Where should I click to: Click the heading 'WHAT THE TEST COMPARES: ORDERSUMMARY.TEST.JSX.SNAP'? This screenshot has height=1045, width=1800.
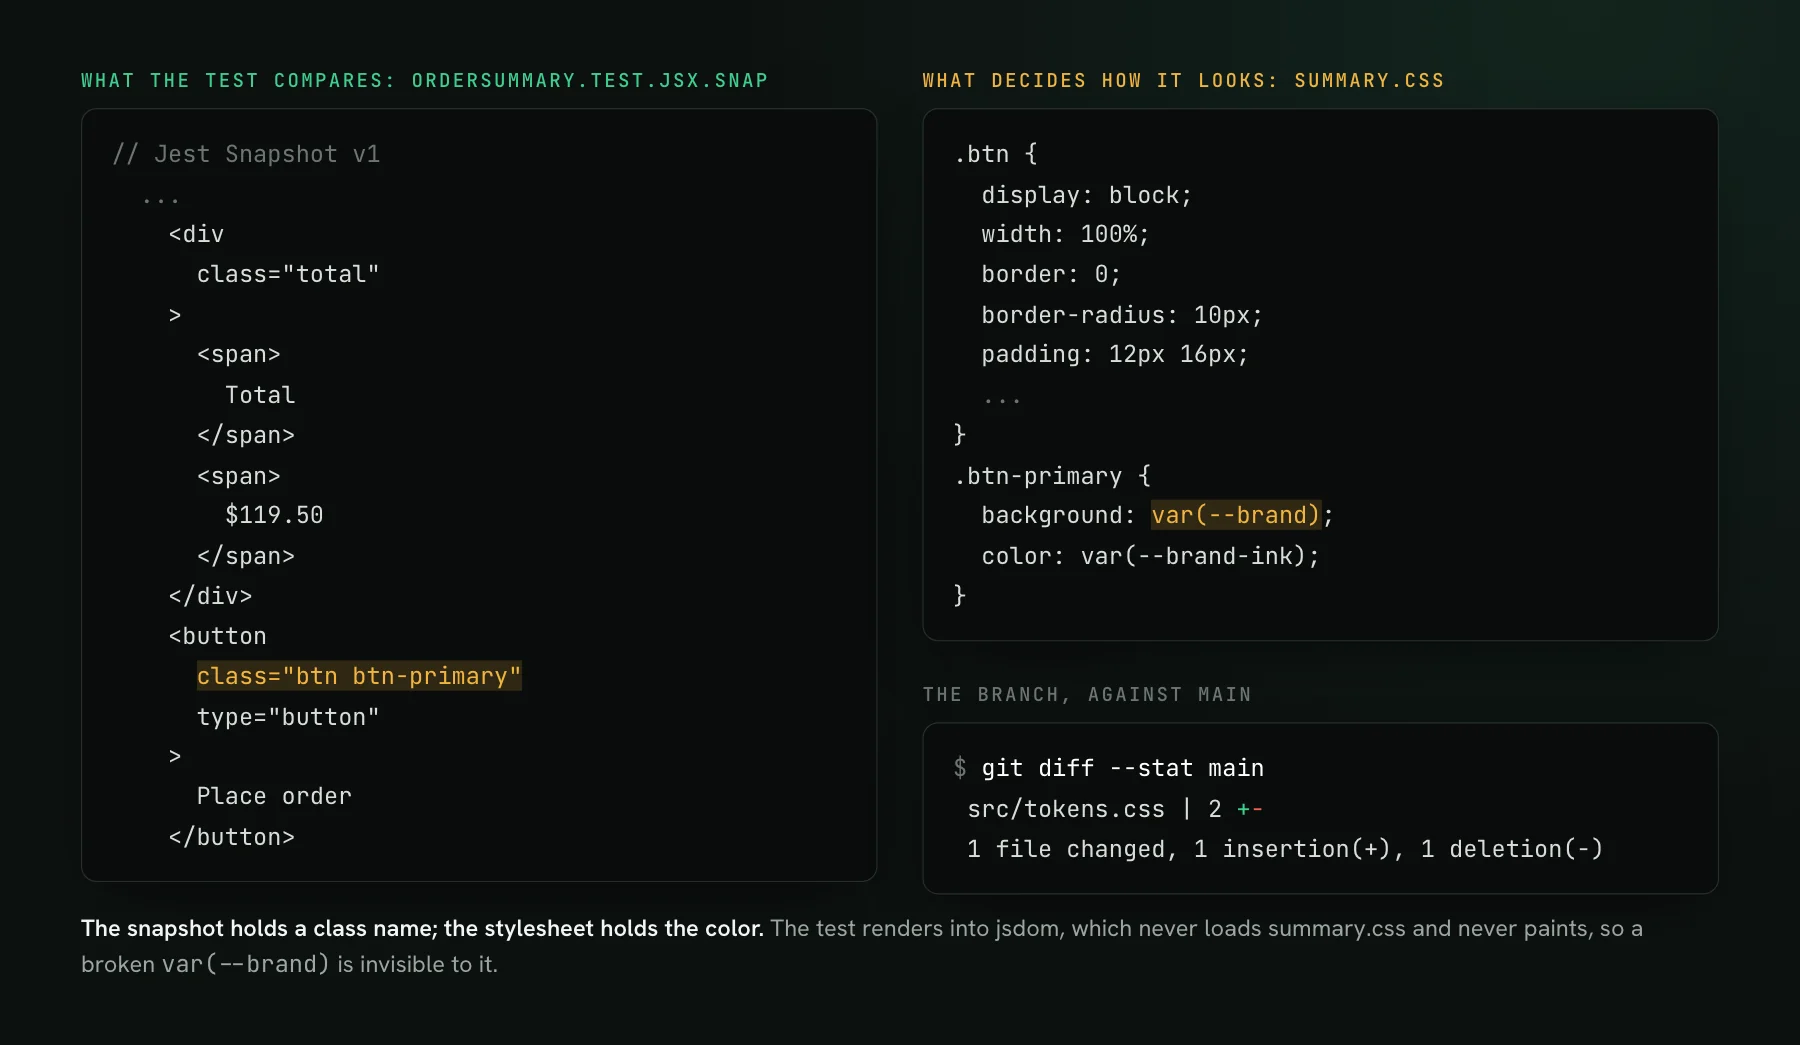424,80
